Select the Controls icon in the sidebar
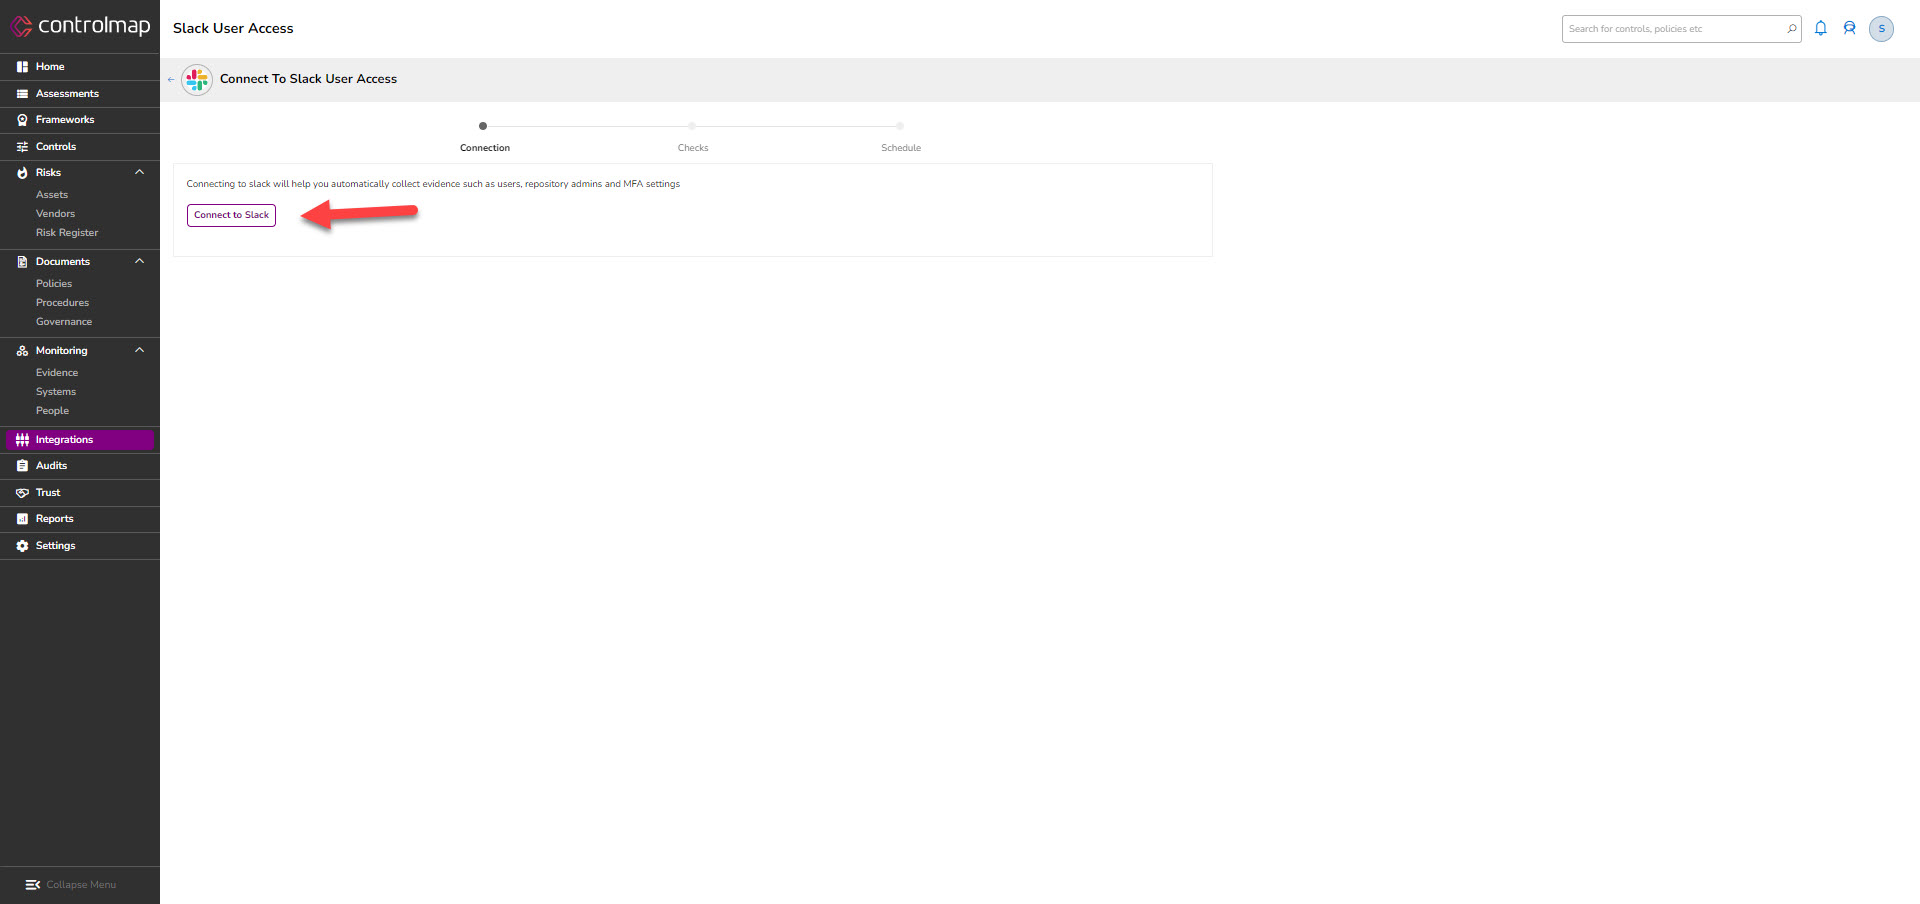This screenshot has width=1920, height=904. (22, 146)
